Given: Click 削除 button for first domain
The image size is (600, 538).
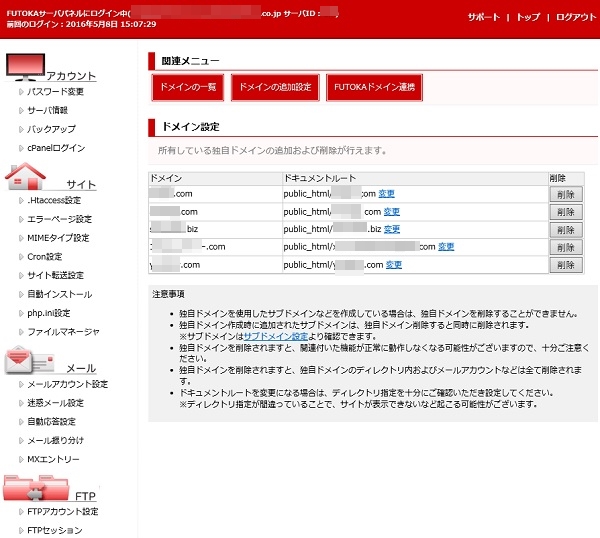Looking at the screenshot, I should point(566,194).
